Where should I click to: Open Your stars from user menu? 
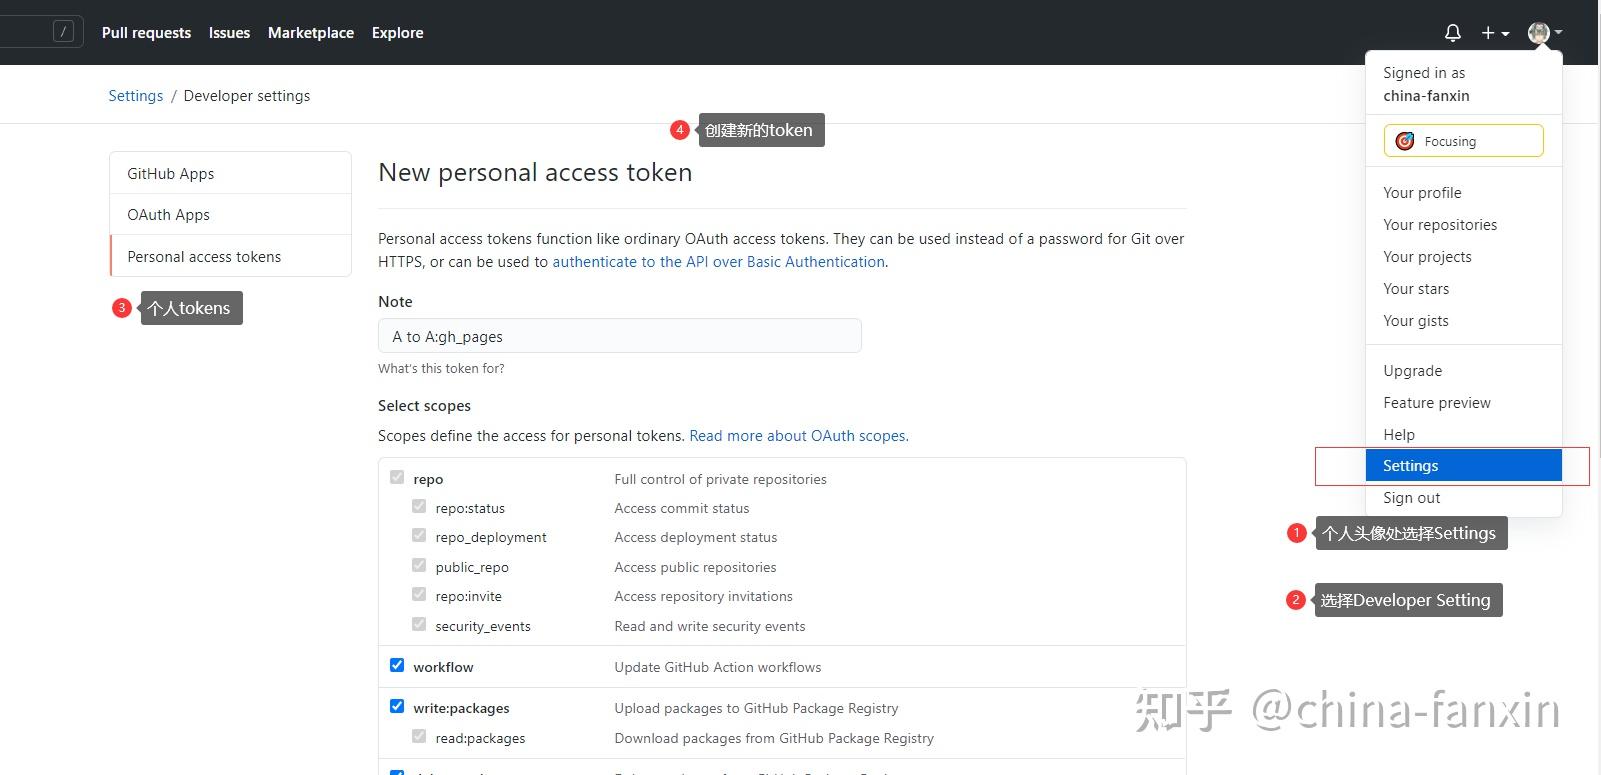point(1464,289)
